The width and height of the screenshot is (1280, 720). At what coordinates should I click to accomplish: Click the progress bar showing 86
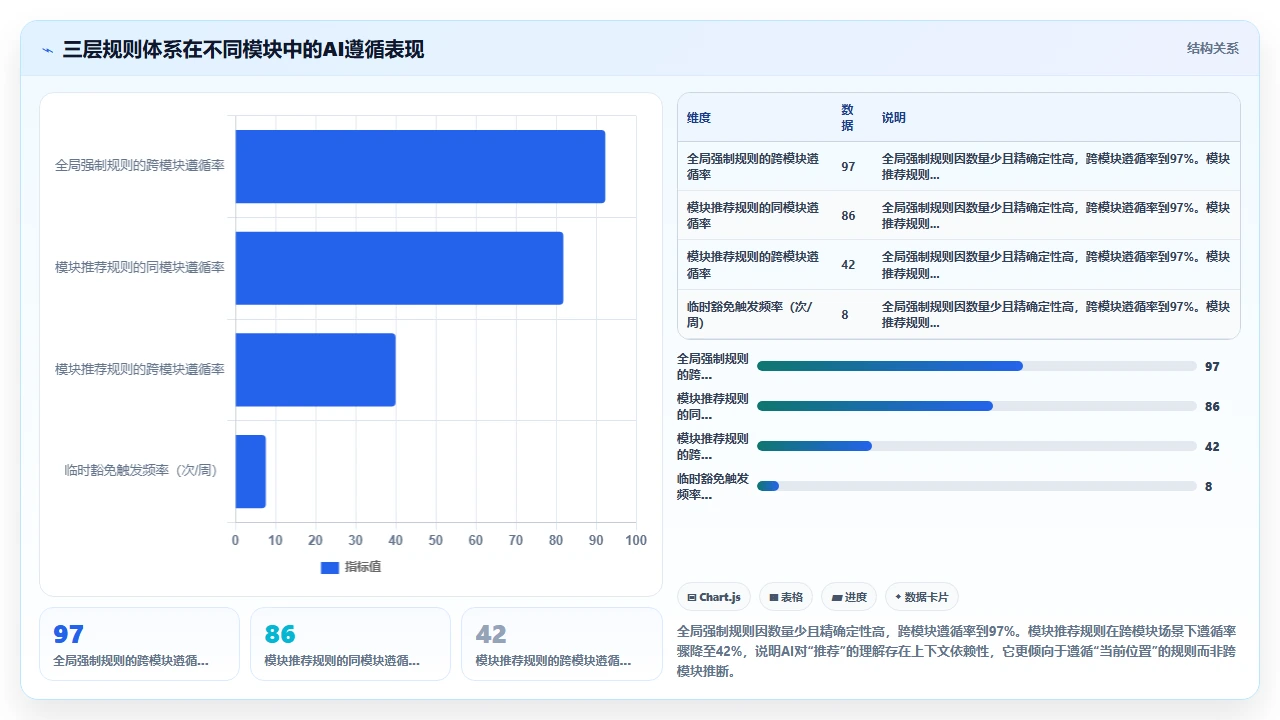976,406
